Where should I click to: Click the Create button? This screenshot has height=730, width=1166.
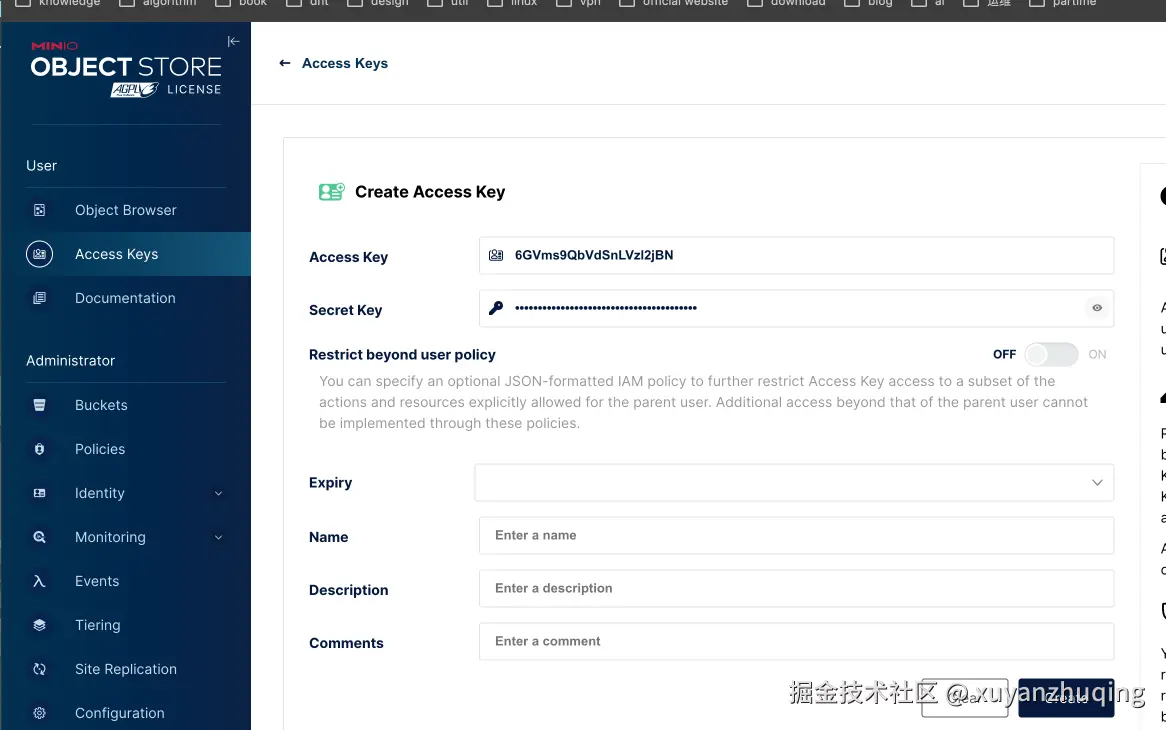tap(1066, 698)
